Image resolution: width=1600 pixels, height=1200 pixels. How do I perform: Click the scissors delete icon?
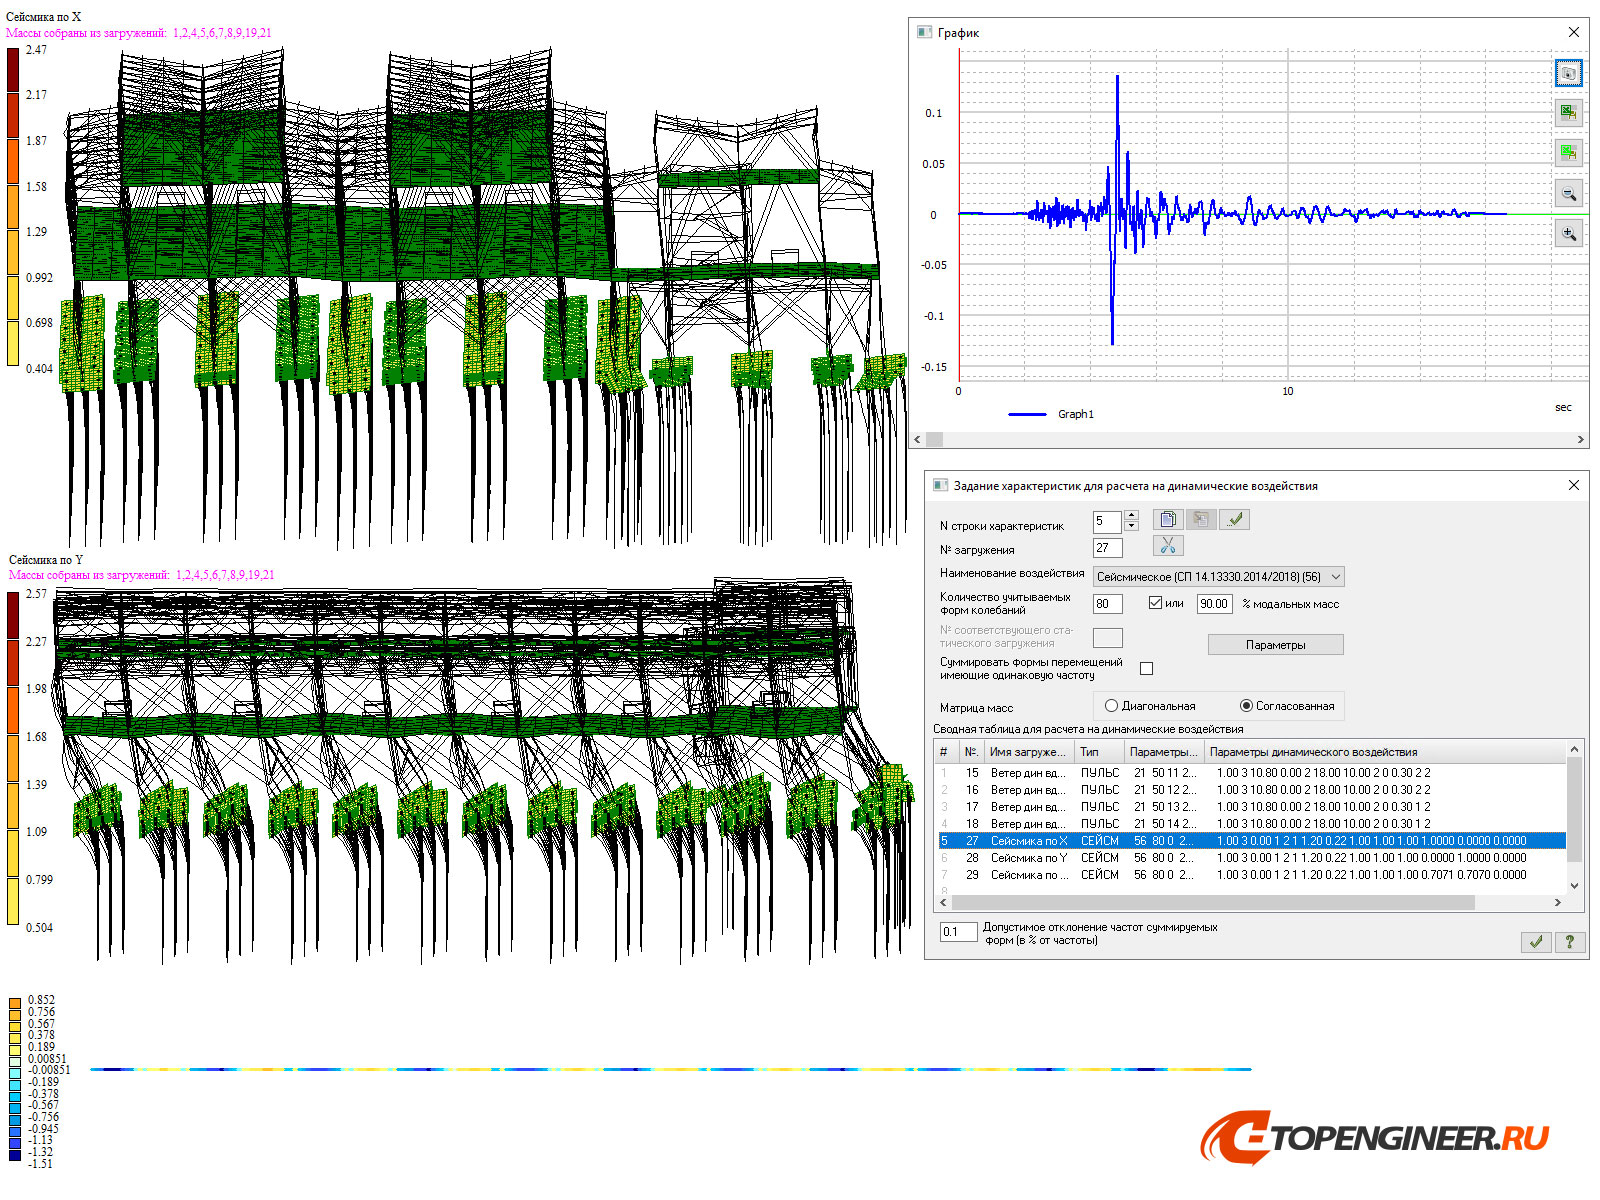click(1167, 546)
